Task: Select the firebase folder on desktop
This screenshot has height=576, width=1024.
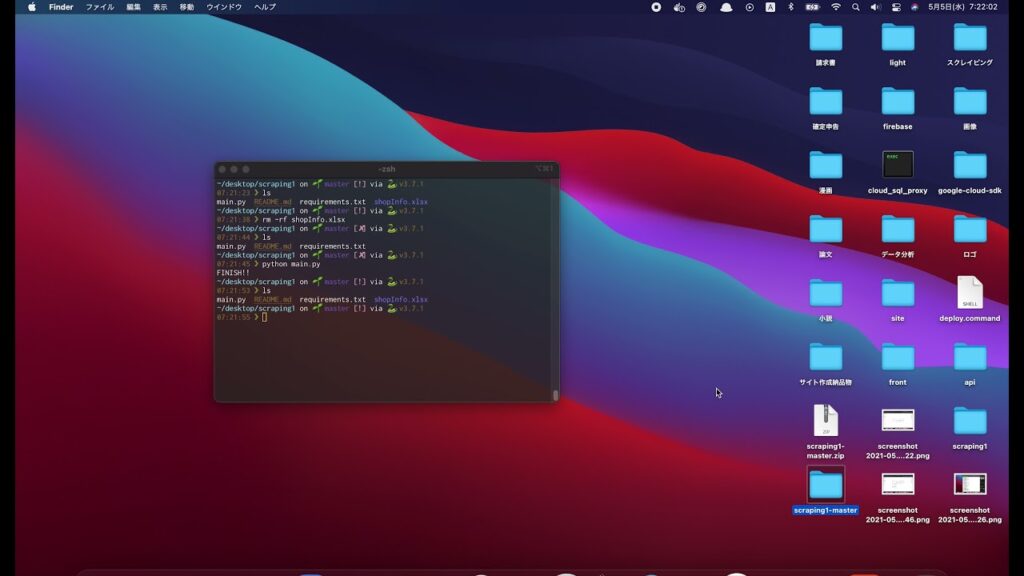Action: pos(897,101)
